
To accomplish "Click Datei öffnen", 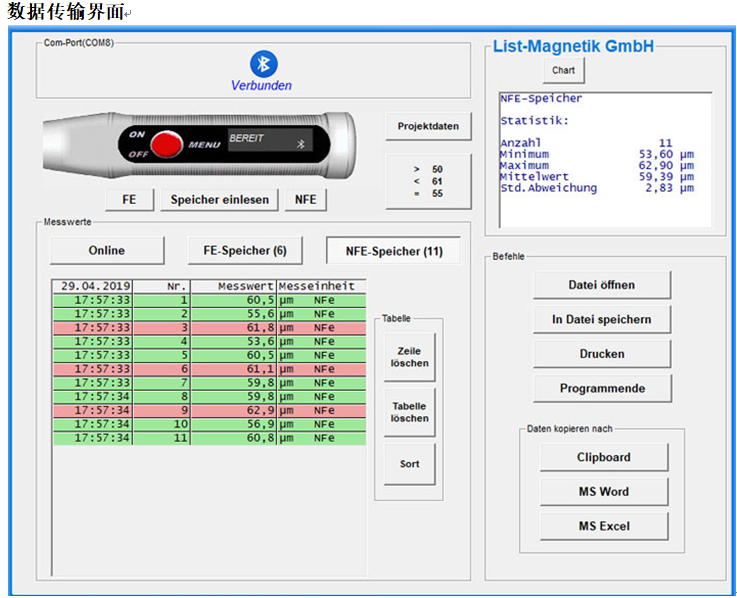I will (602, 285).
